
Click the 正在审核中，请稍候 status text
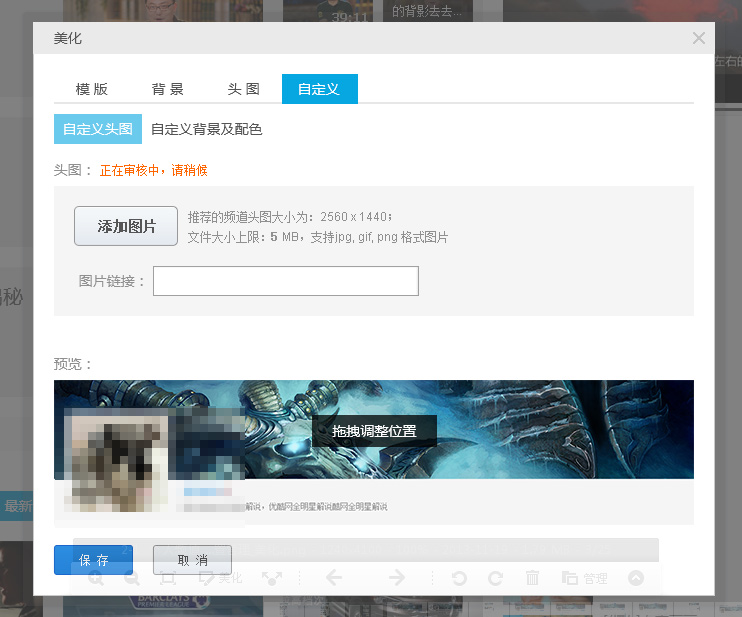[x=154, y=170]
